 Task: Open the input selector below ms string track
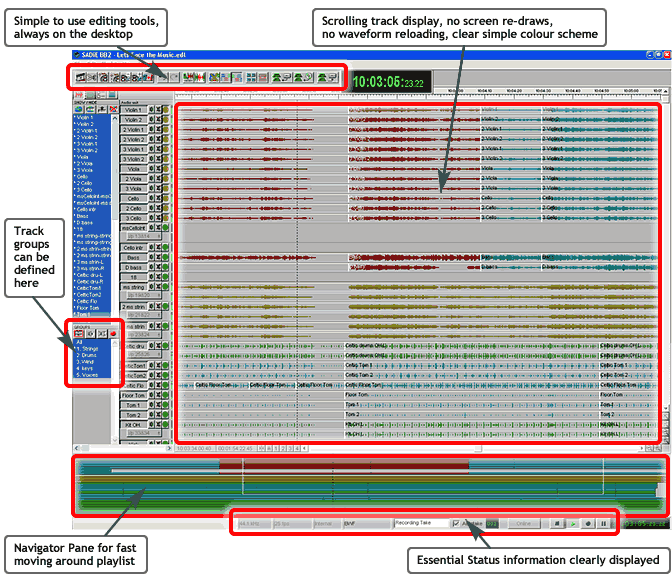(x=144, y=295)
